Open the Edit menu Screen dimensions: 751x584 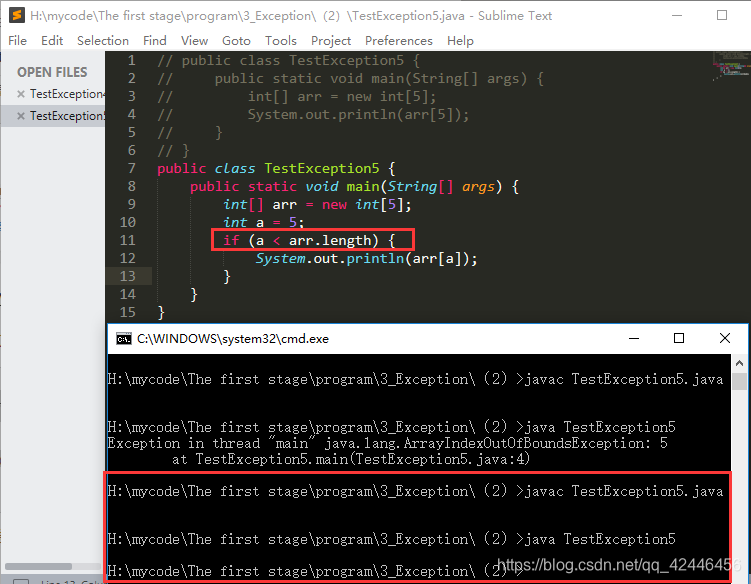click(52, 41)
